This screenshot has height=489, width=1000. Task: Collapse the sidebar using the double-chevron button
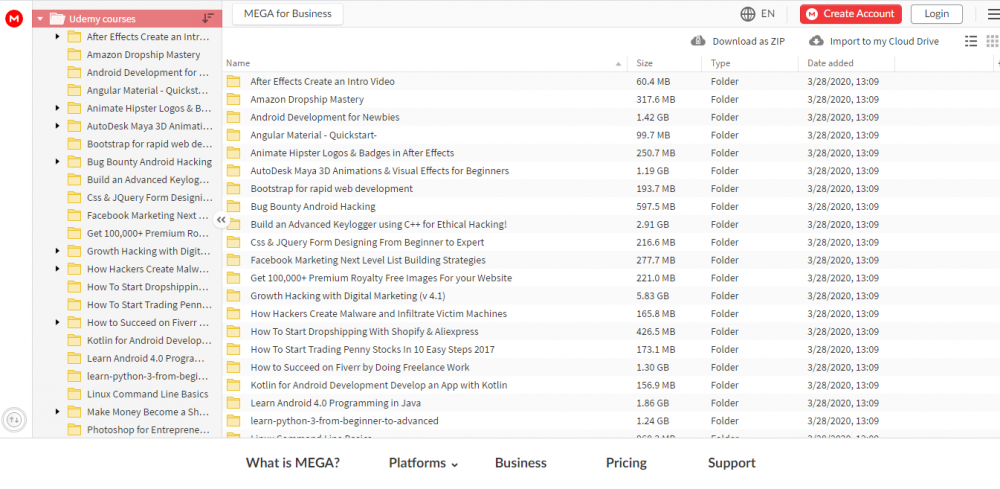[x=221, y=219]
